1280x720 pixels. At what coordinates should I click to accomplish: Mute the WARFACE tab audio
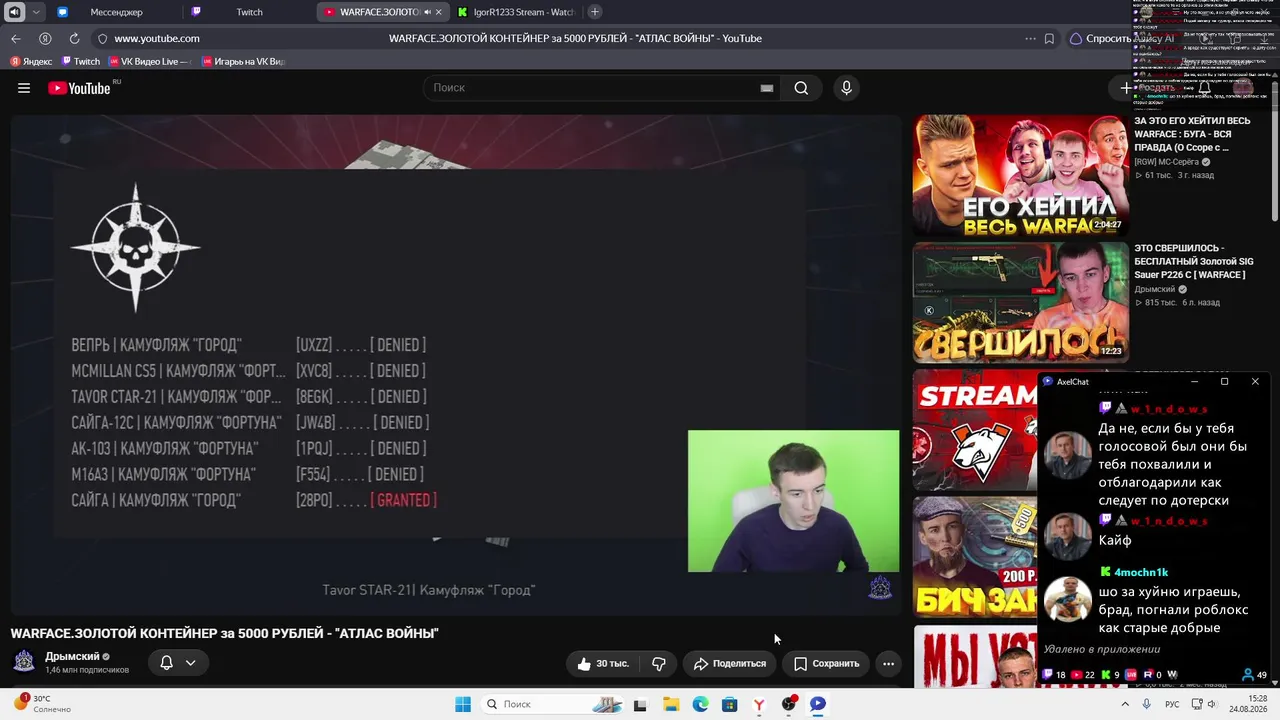[x=427, y=12]
